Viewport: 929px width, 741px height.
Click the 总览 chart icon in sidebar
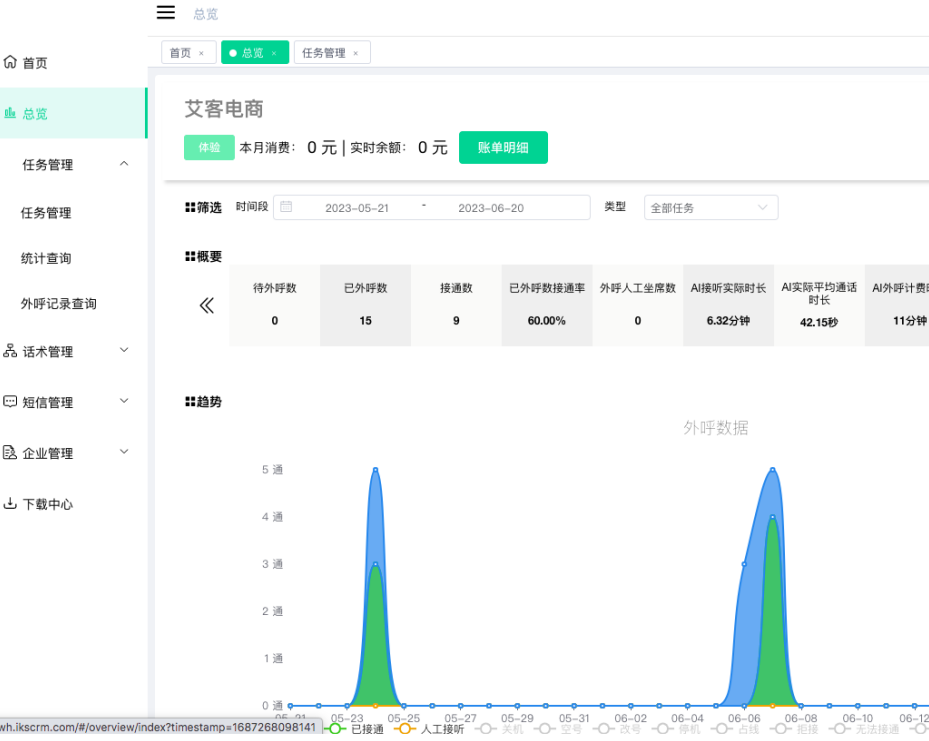(x=10, y=114)
